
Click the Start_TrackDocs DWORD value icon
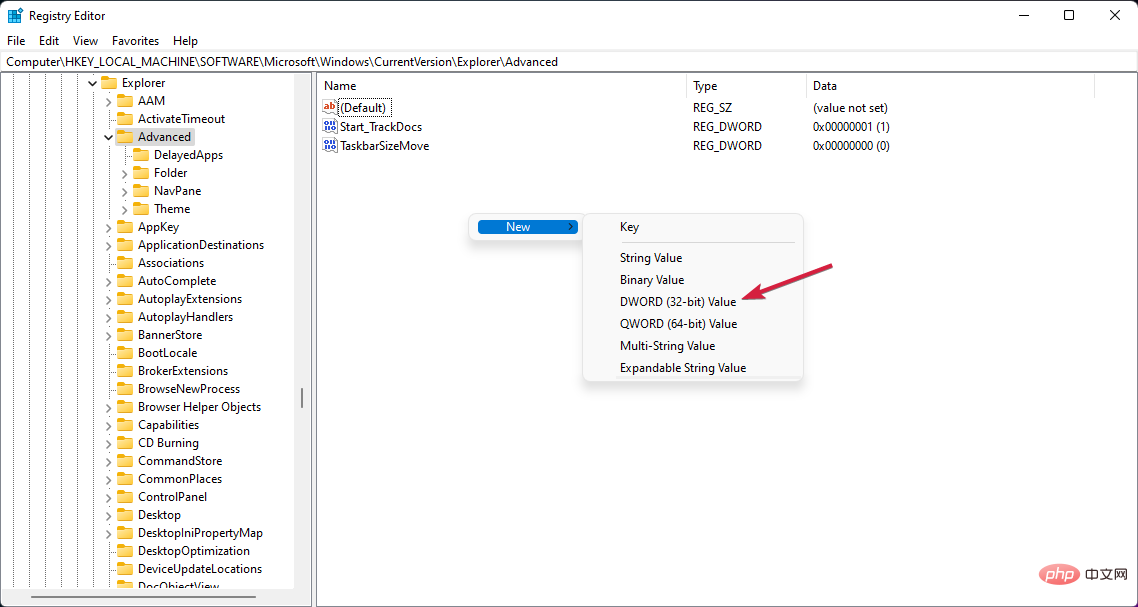tap(330, 127)
